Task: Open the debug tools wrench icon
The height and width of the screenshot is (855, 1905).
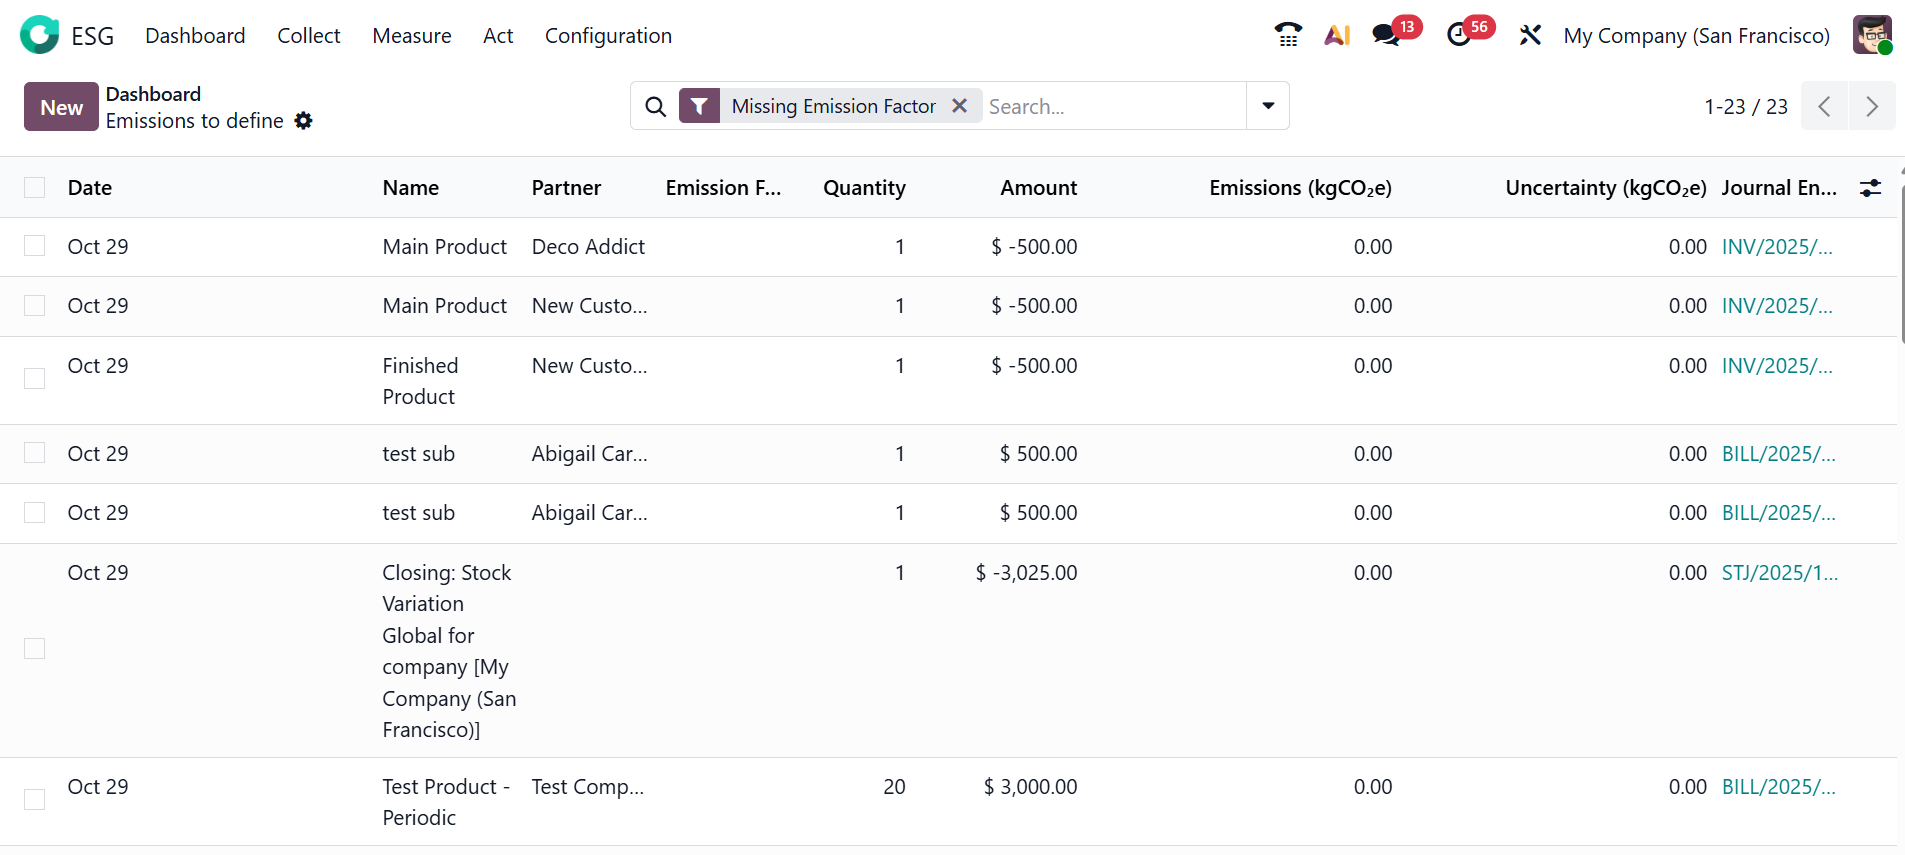Action: [1530, 35]
